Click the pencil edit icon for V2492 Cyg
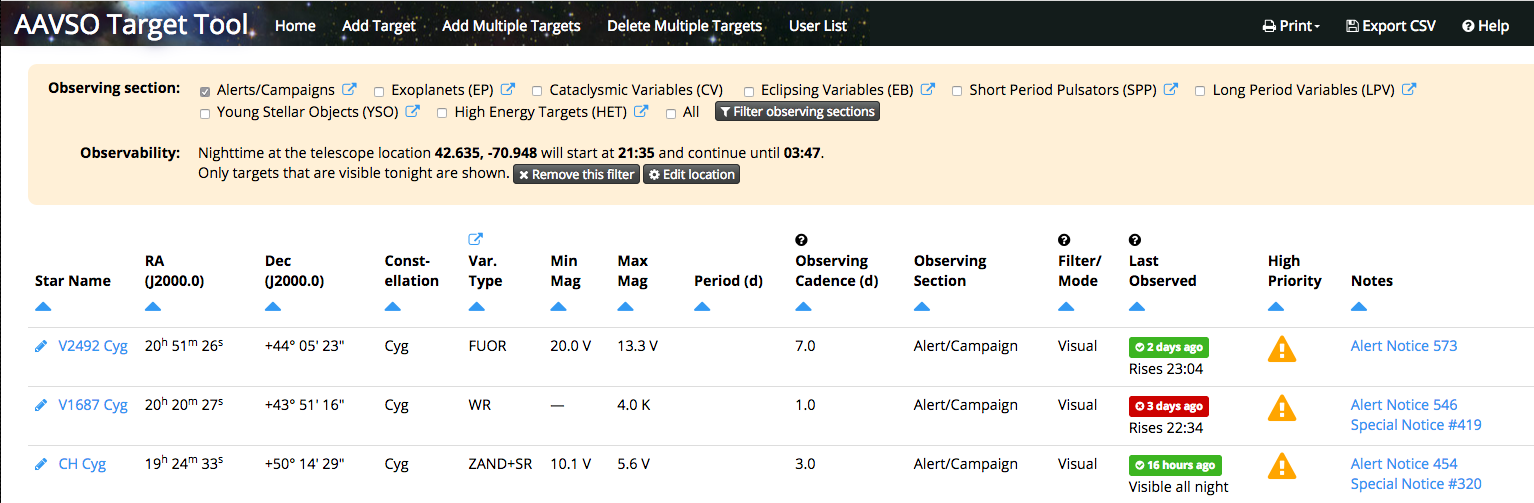Viewport: 1534px width, 503px height. point(41,347)
